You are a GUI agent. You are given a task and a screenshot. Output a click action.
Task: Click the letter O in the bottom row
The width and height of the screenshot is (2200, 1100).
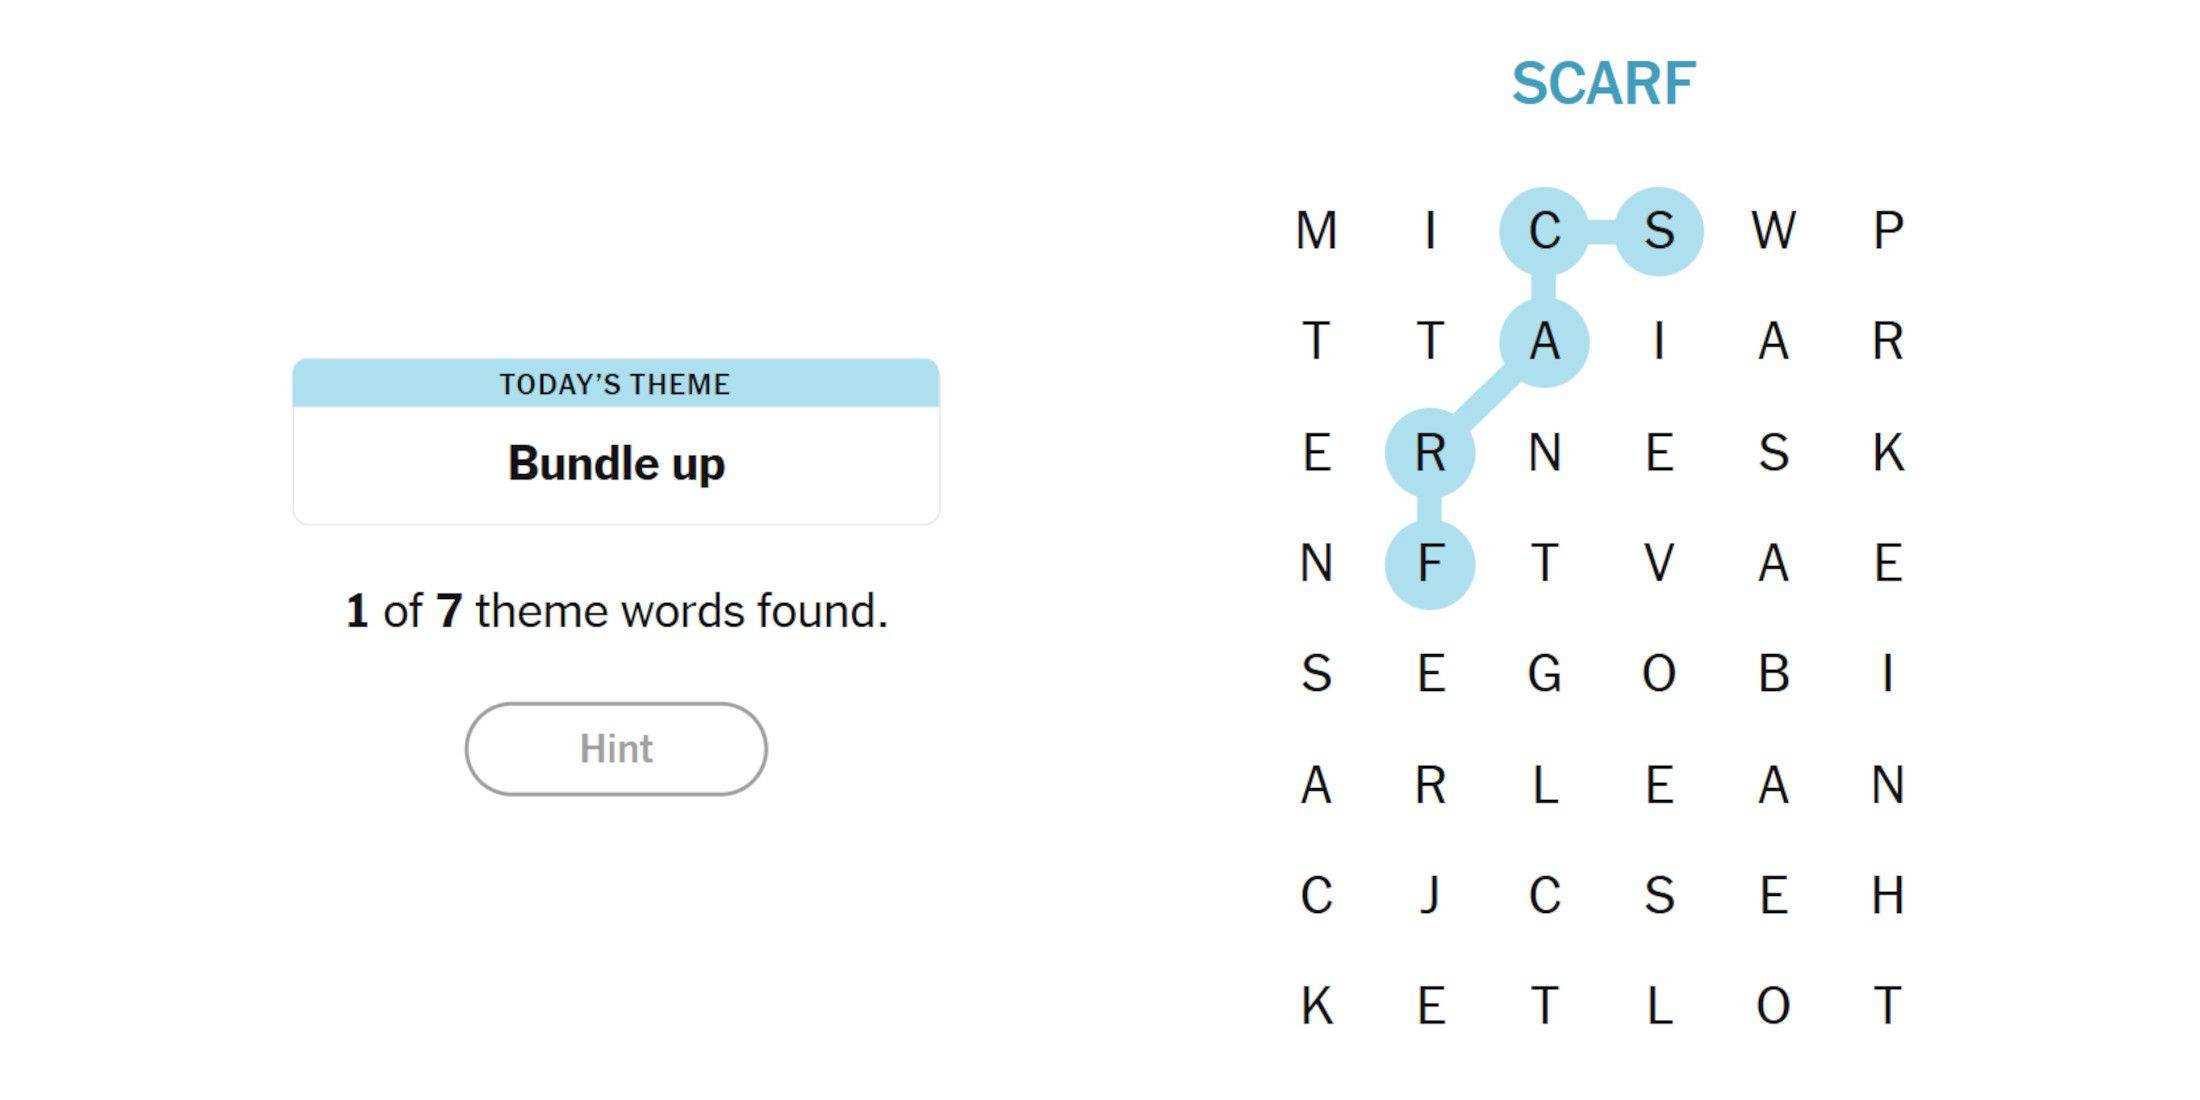point(1778,1005)
